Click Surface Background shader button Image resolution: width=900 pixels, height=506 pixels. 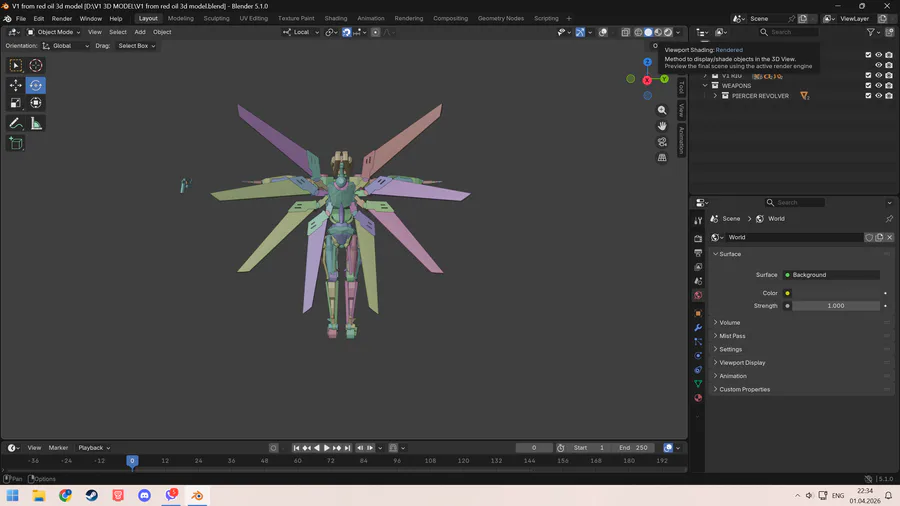click(831, 275)
